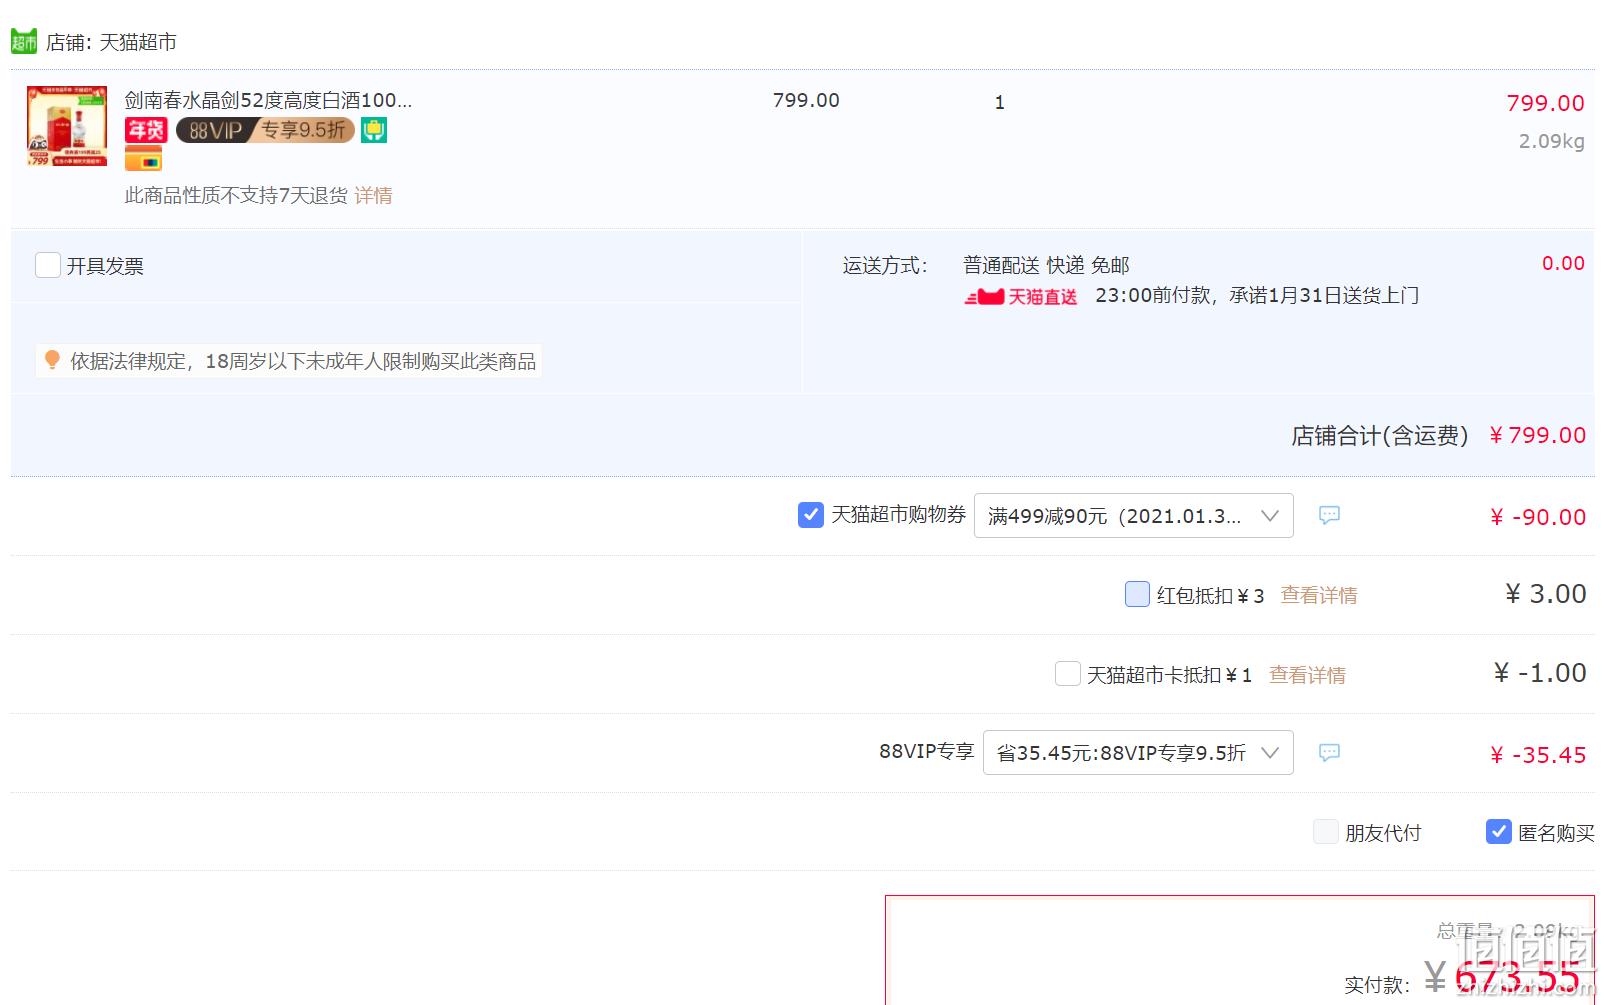Click the orange card payment icon
The width and height of the screenshot is (1606, 1005).
point(143,159)
